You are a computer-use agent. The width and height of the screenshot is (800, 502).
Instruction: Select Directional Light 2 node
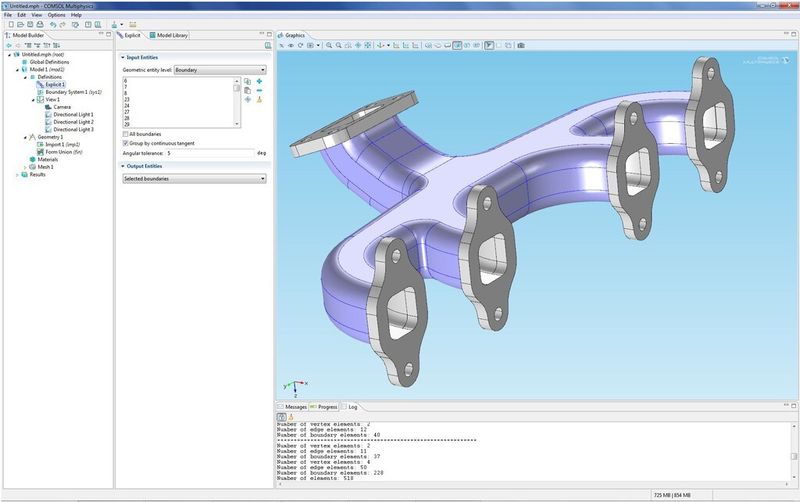point(73,122)
